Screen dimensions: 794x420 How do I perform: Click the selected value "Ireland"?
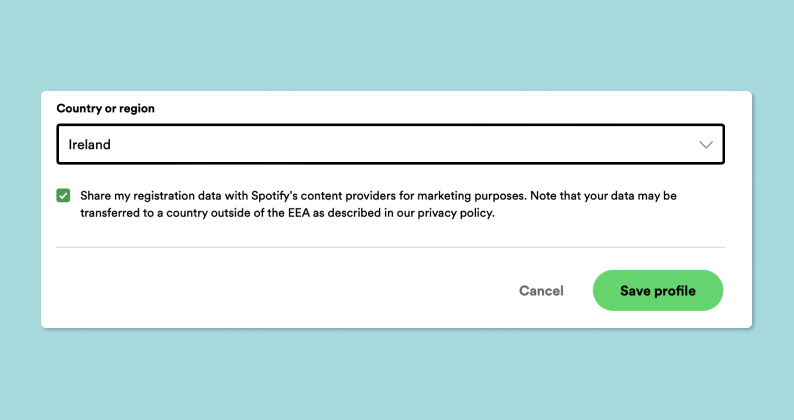[89, 145]
